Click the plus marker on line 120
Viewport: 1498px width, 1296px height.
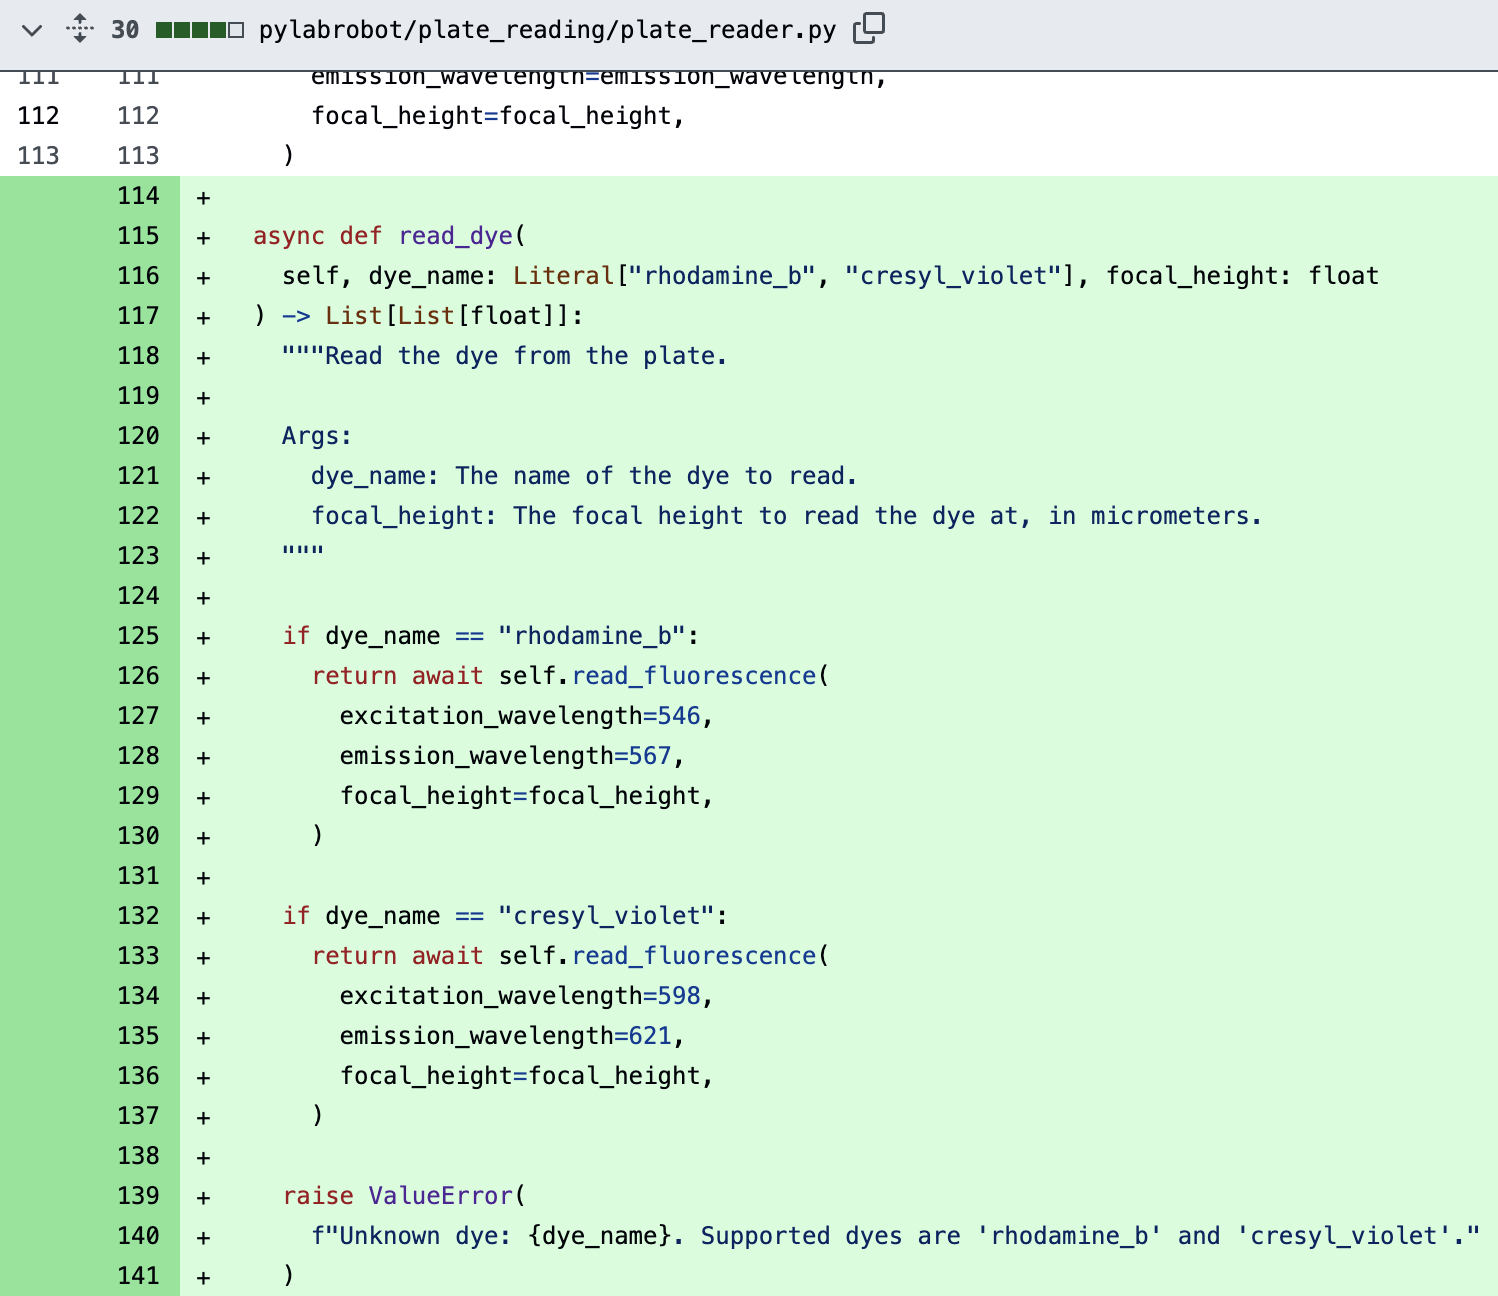pos(203,437)
